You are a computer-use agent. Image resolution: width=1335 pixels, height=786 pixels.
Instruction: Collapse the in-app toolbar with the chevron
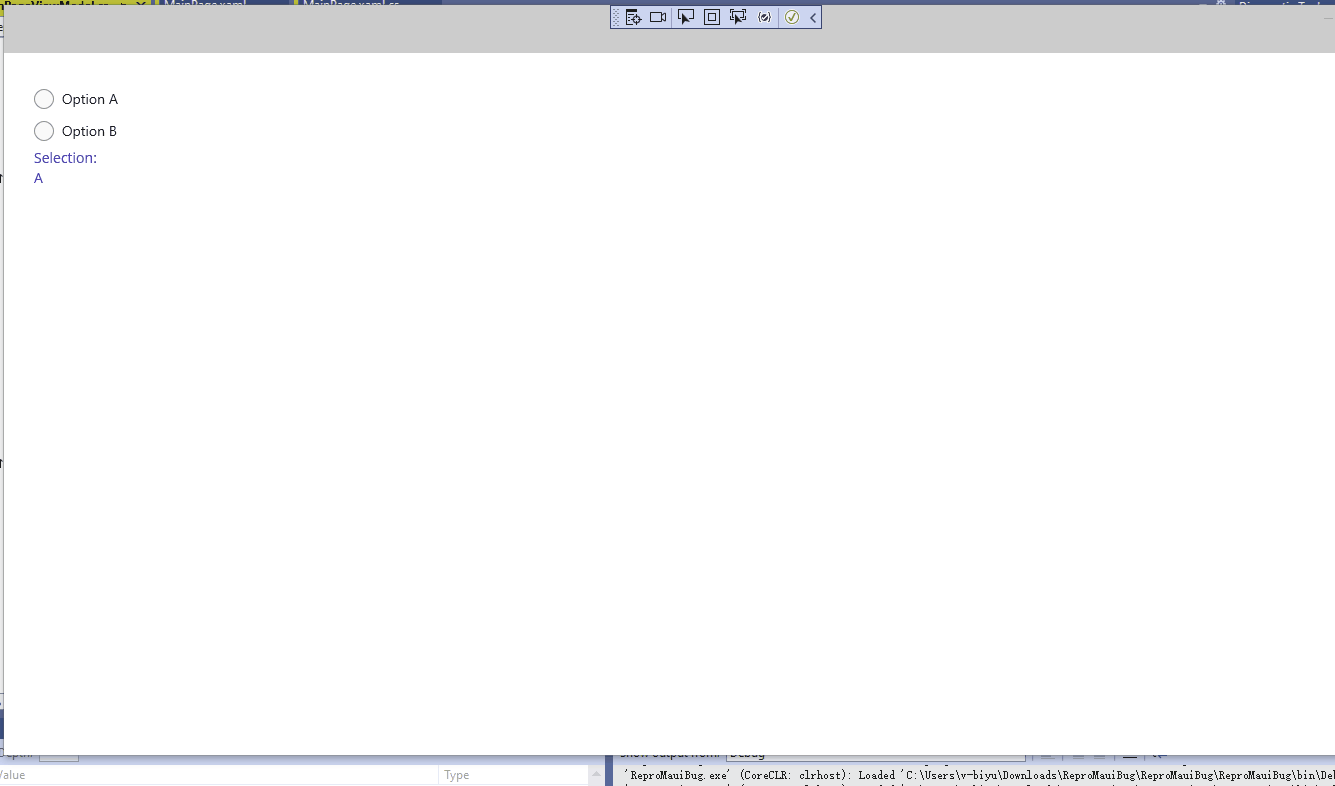click(812, 17)
